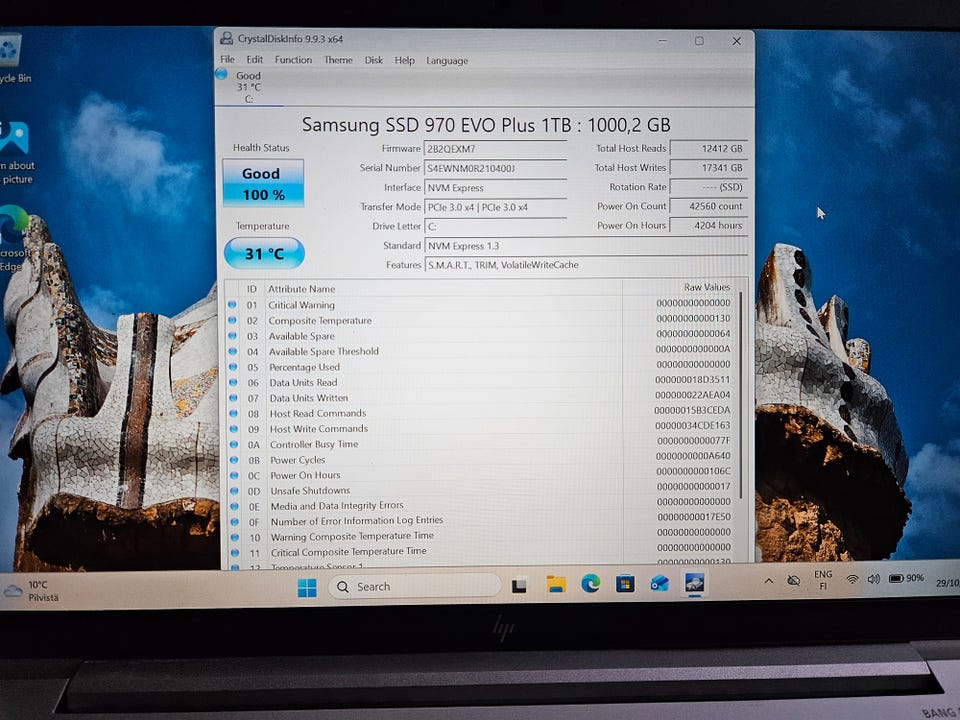Open the Wi-Fi network tray icon

coord(852,579)
